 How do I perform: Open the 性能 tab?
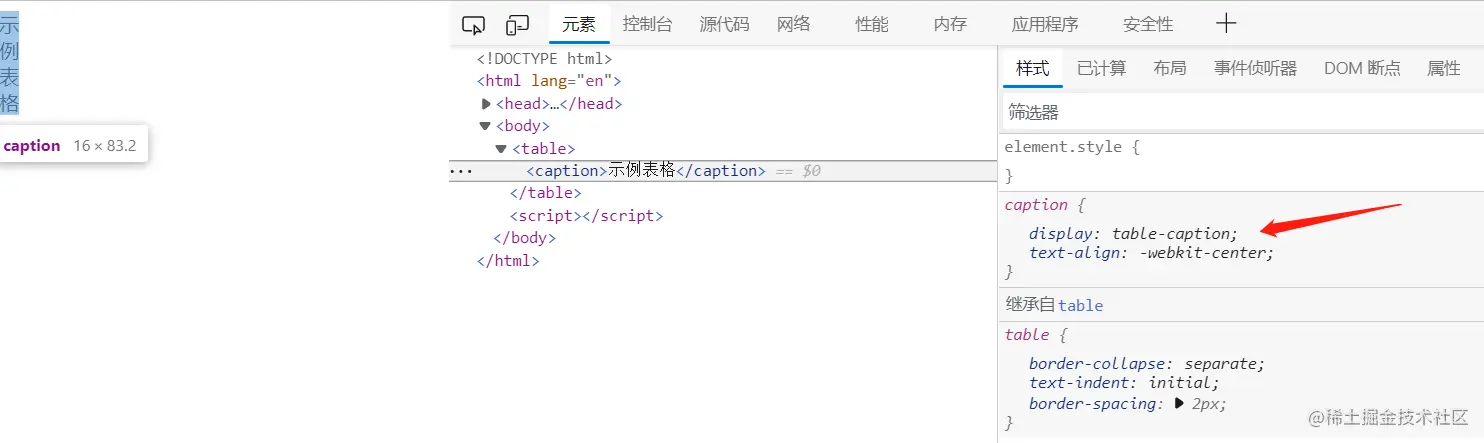pyautogui.click(x=872, y=25)
